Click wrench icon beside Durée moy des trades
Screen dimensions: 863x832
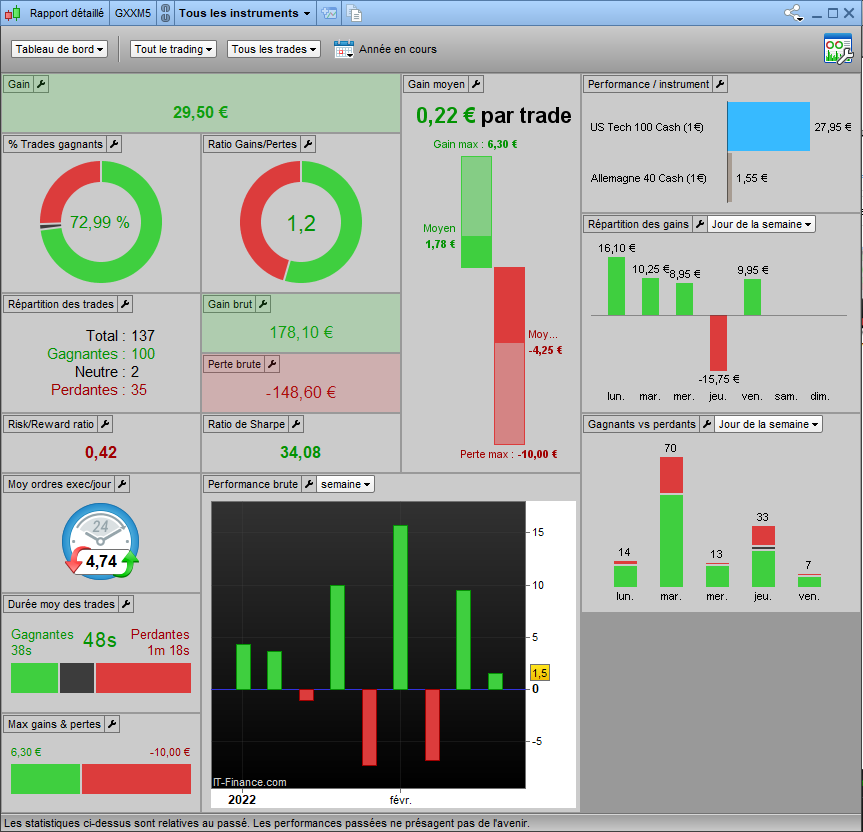[x=126, y=604]
